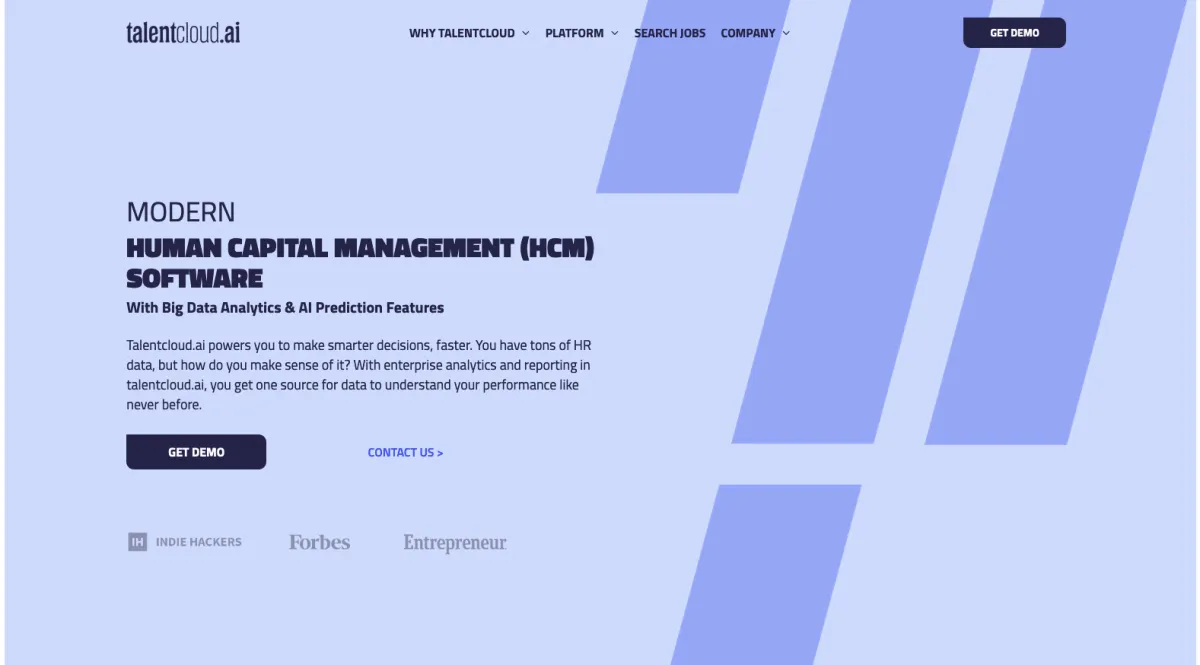The height and width of the screenshot is (665, 1200).
Task: Click the Entrepreneur logo
Action: [x=455, y=543]
